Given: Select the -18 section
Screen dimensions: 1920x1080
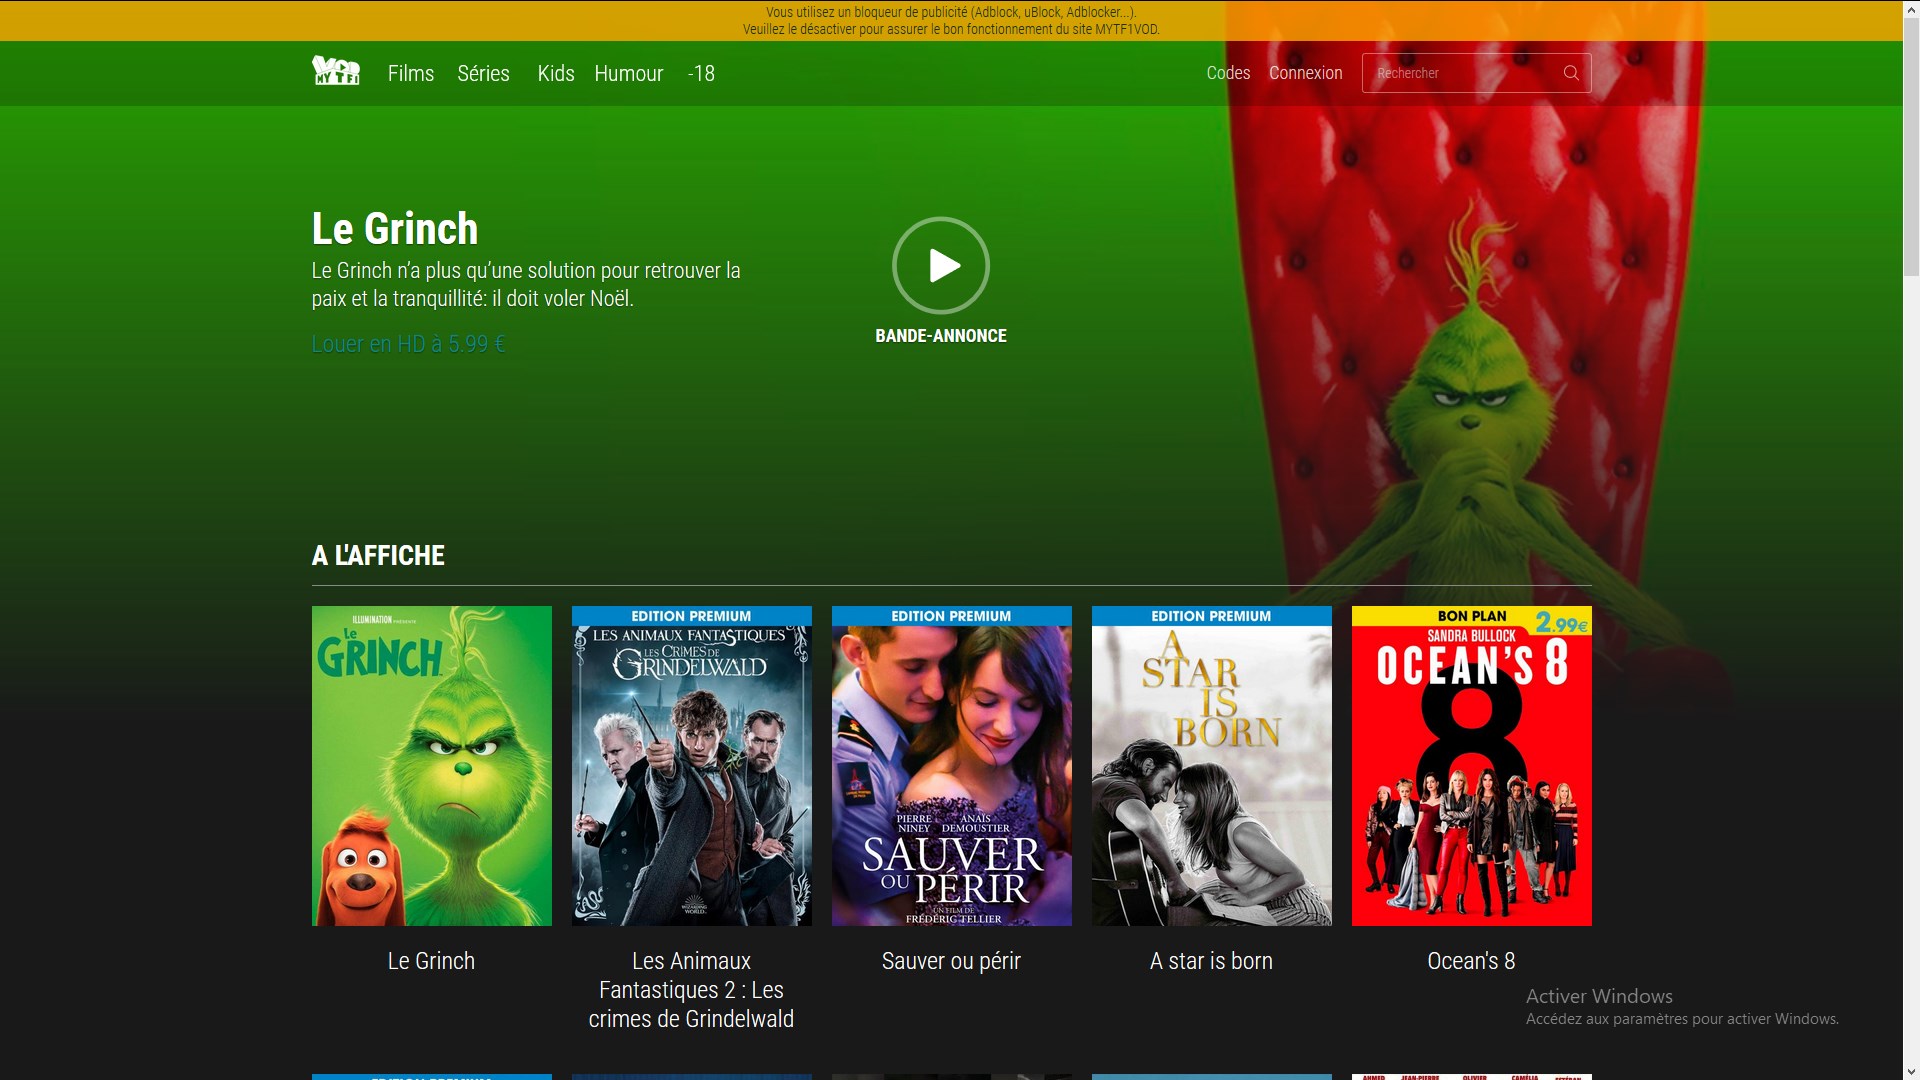Looking at the screenshot, I should coord(701,73).
